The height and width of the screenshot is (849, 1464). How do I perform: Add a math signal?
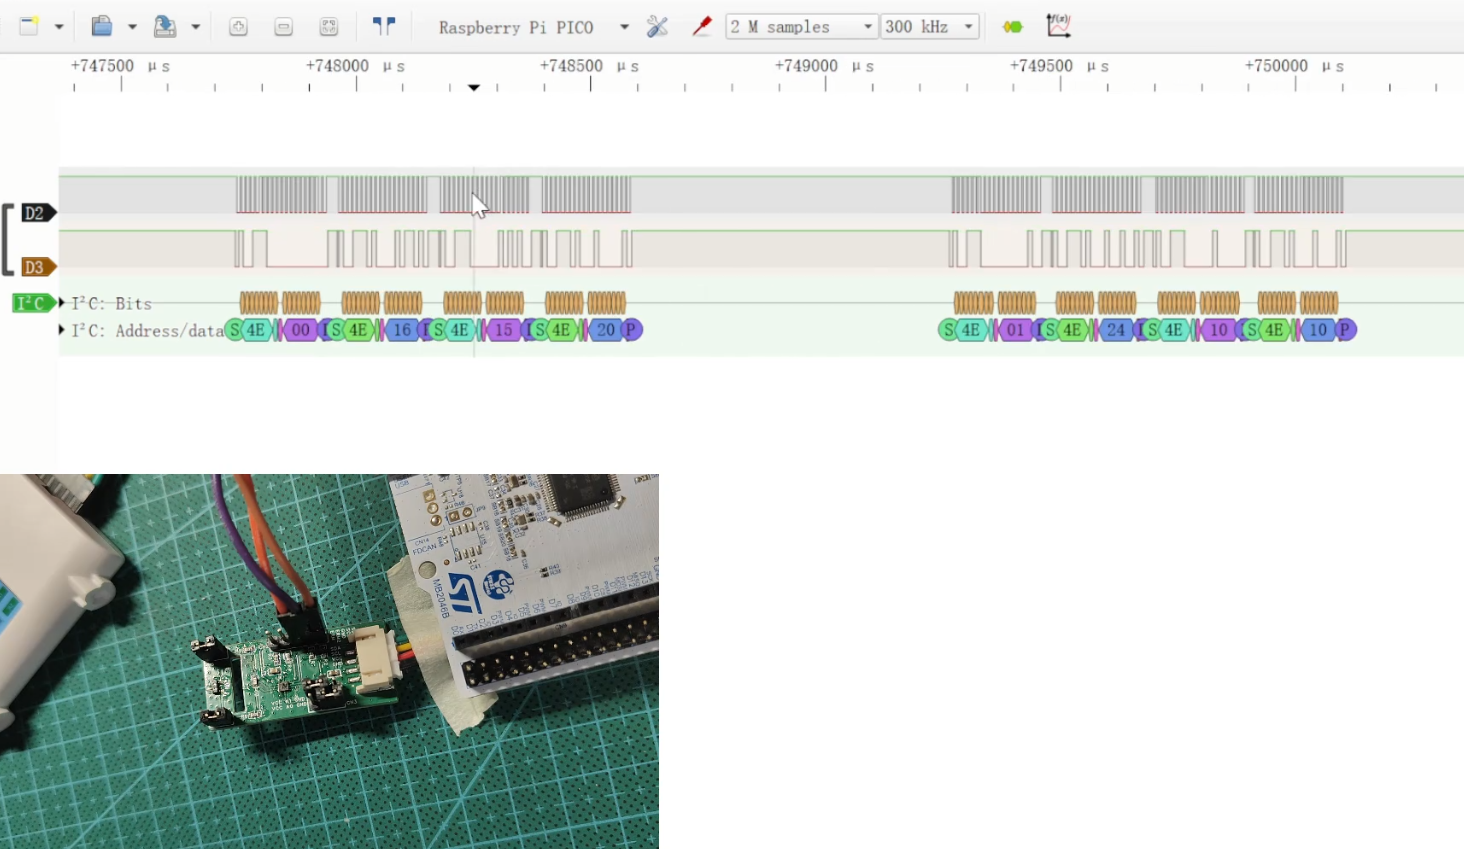pos(1058,27)
